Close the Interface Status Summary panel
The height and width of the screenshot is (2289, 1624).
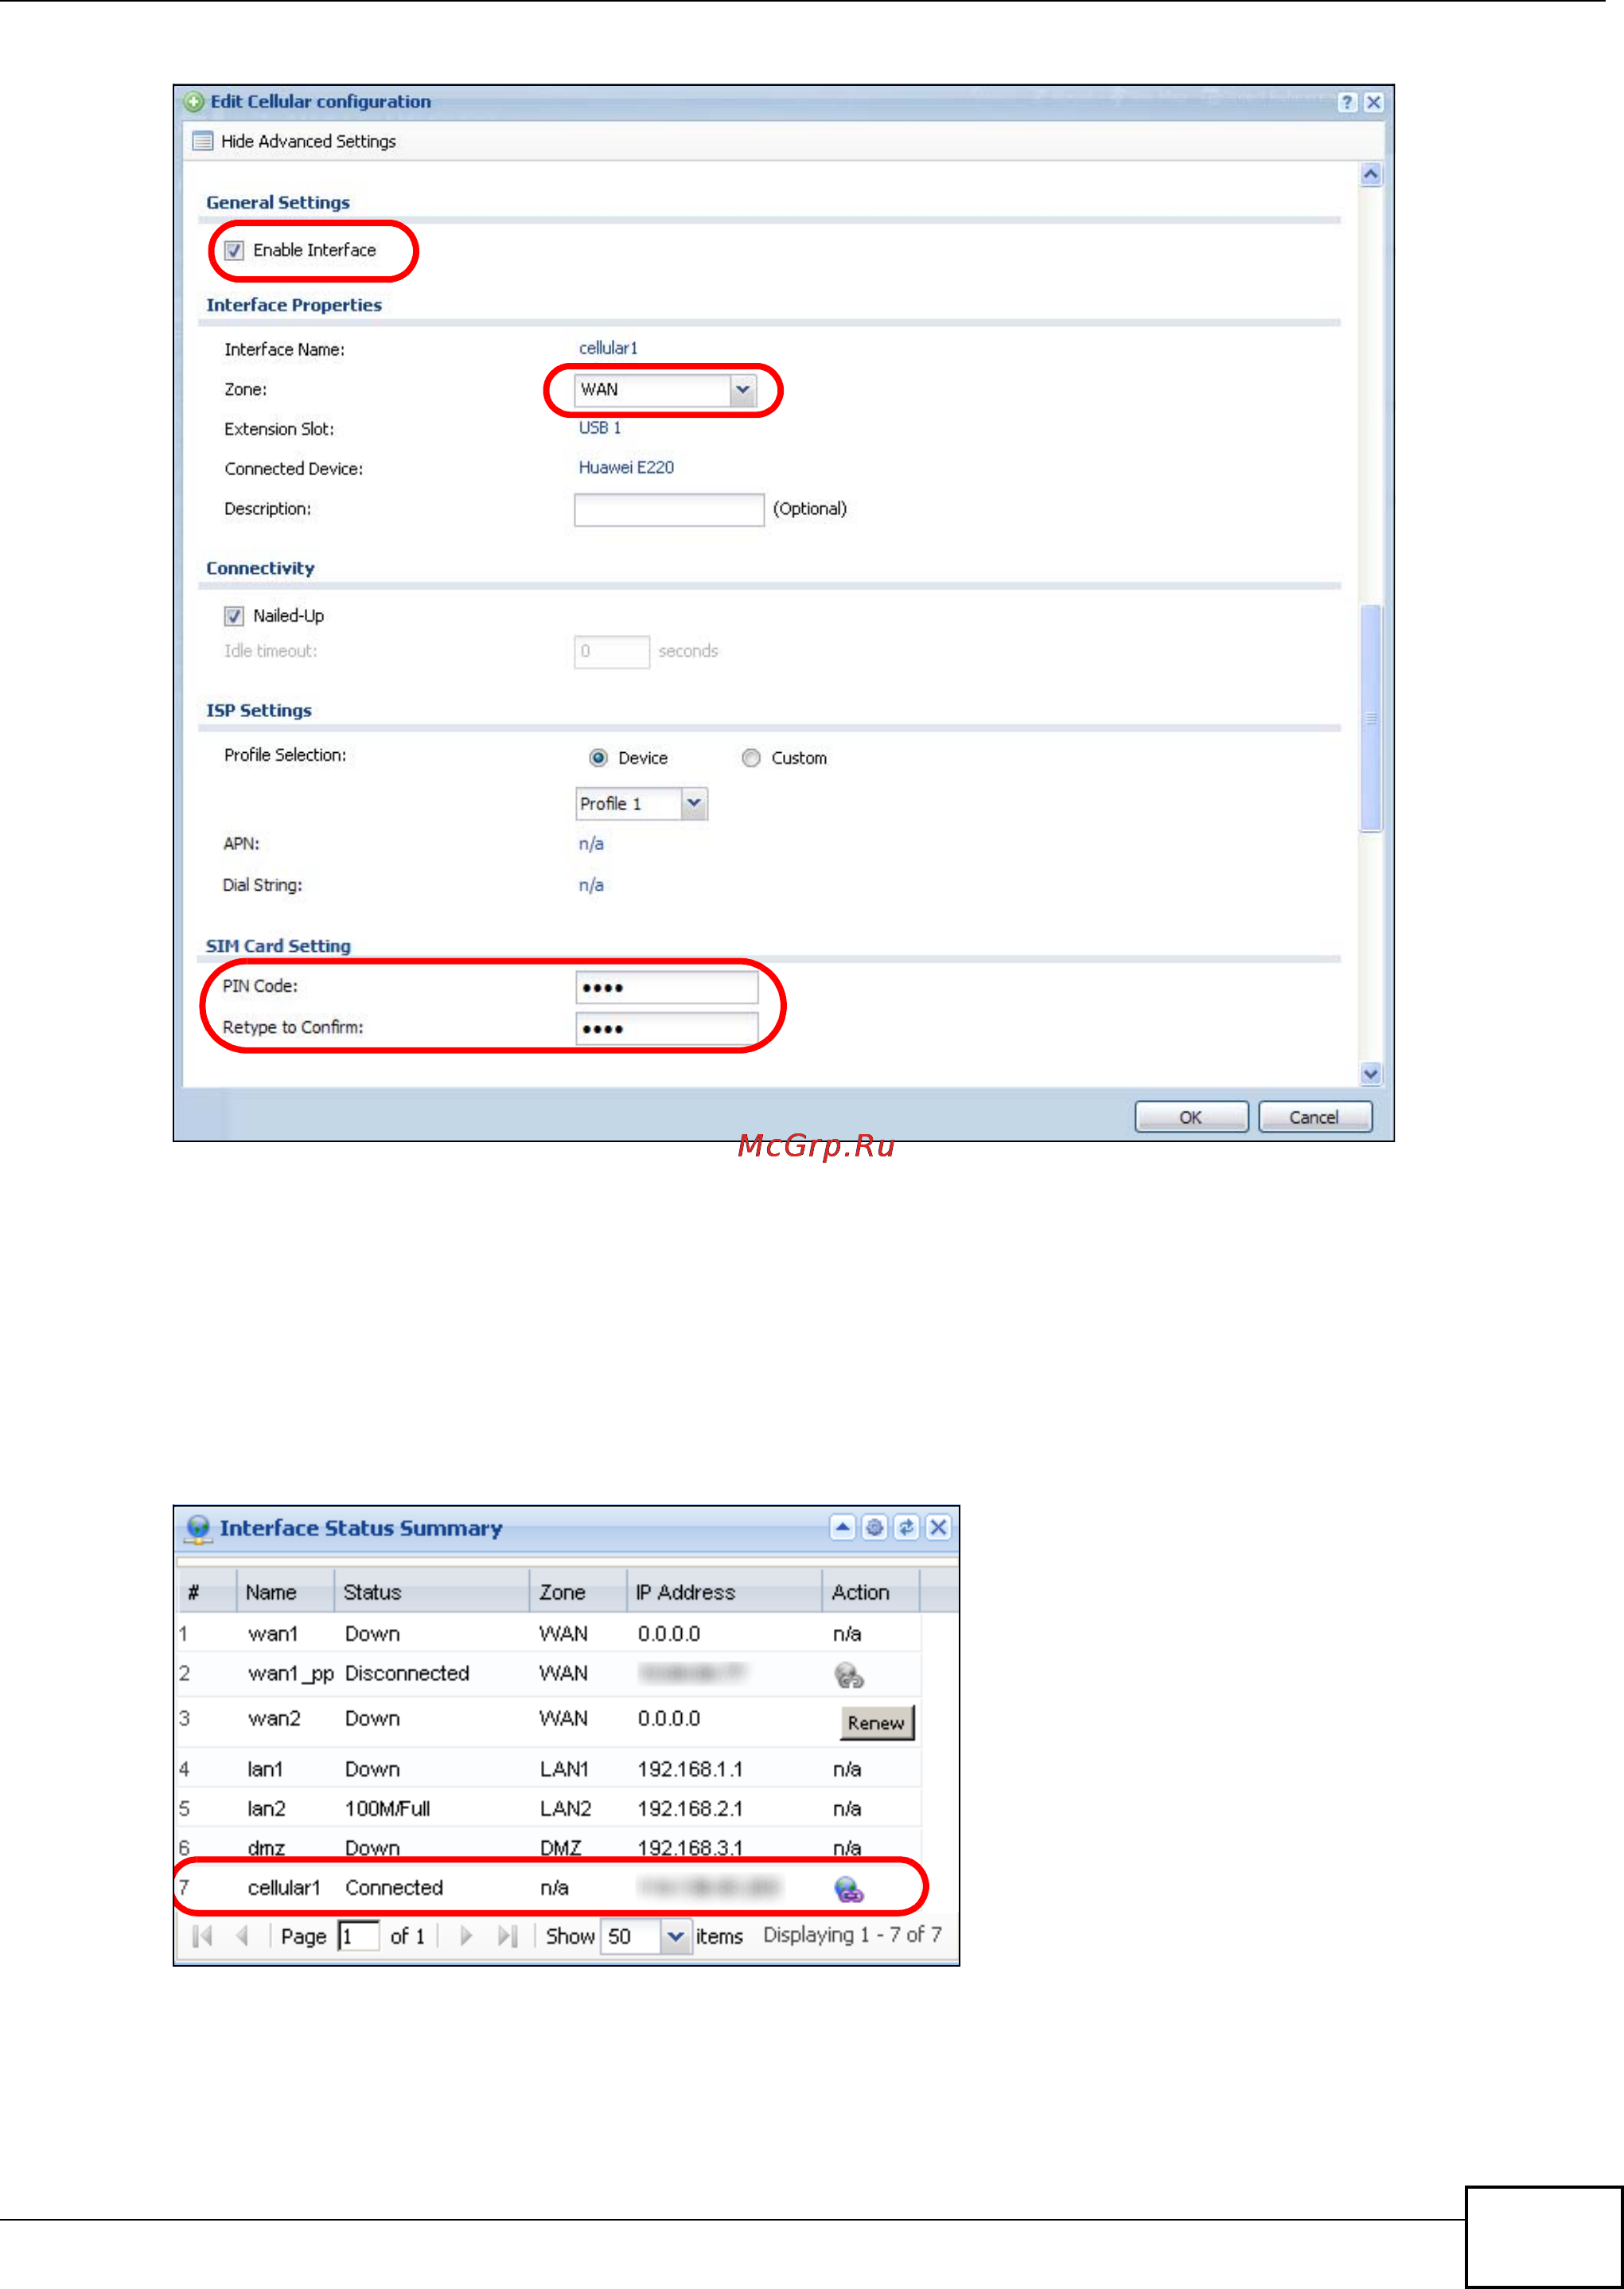(938, 1527)
